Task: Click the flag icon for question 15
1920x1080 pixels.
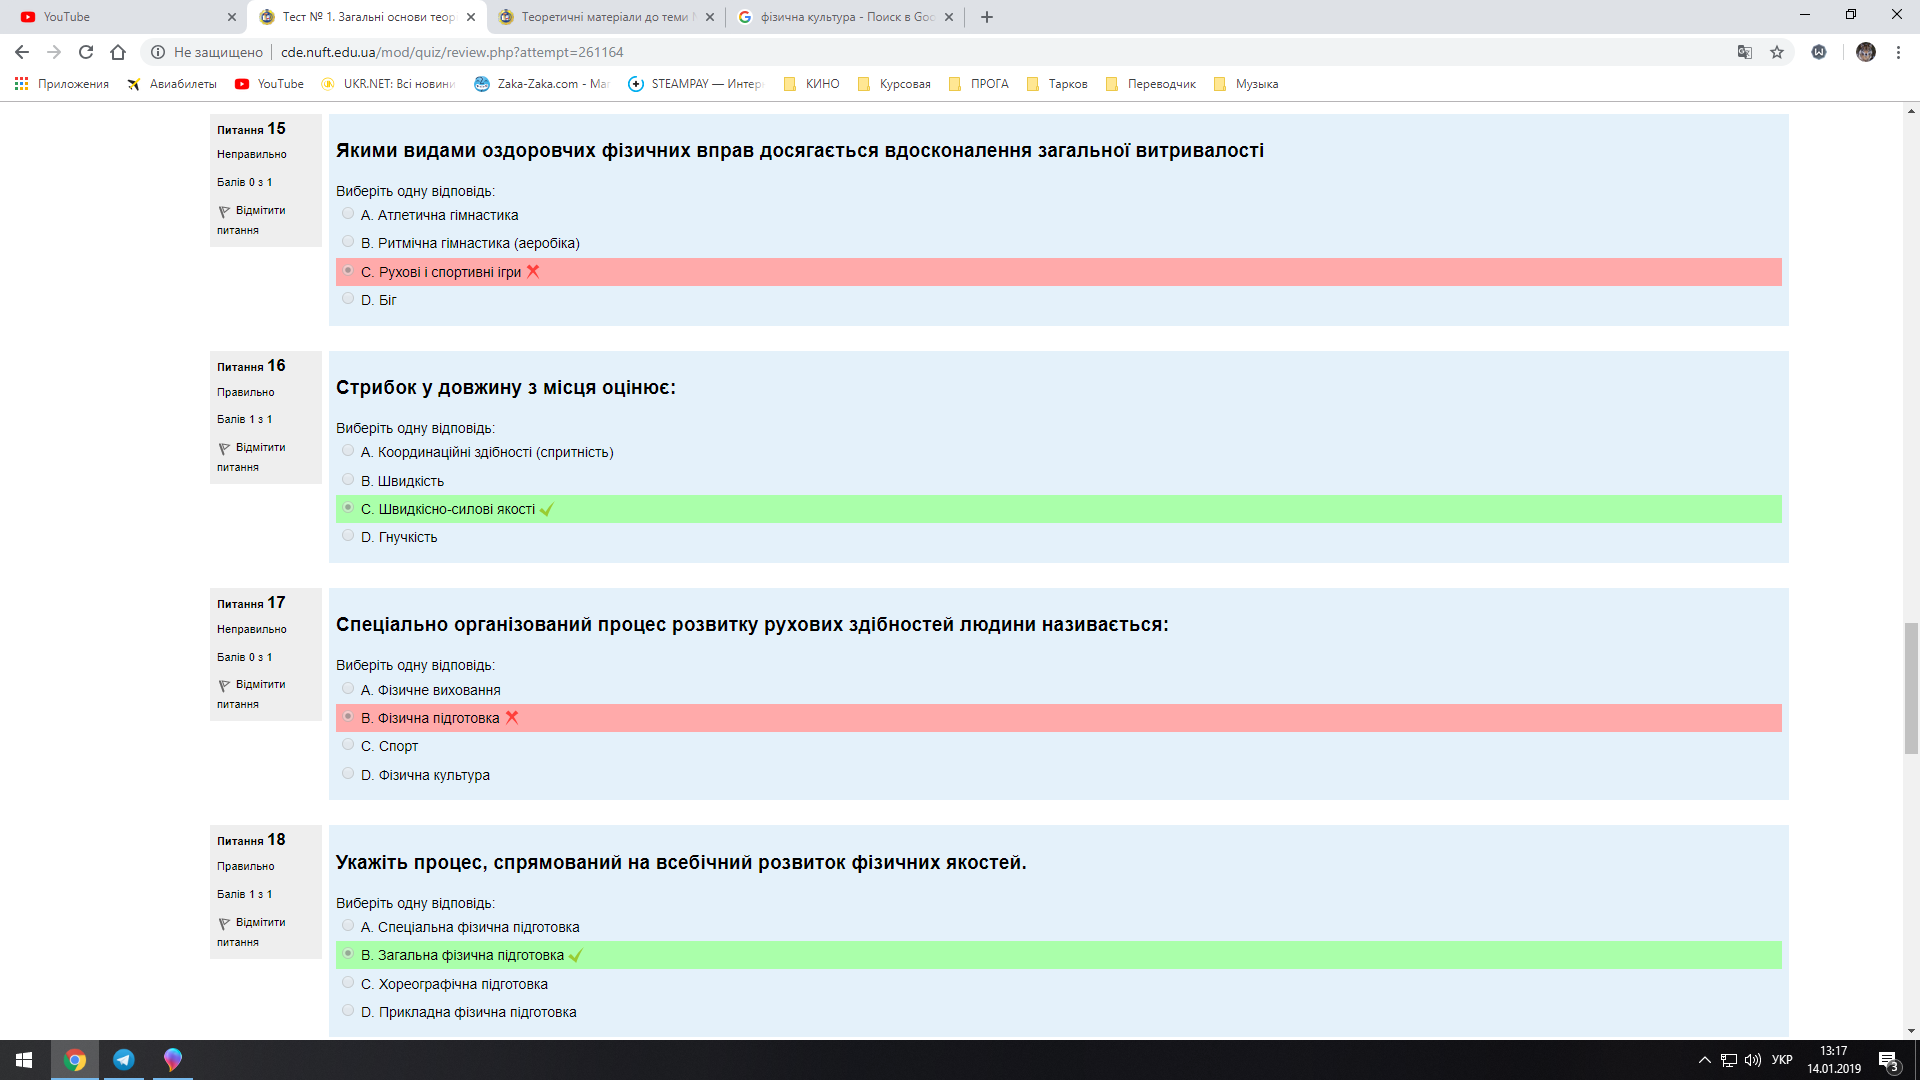Action: 224,211
